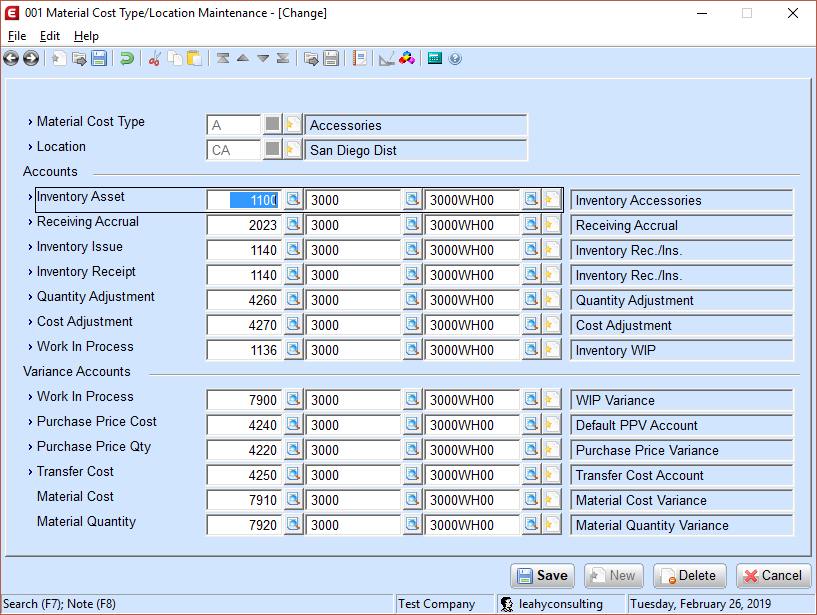Click the Cut scissors icon
The height and width of the screenshot is (615, 817).
(x=155, y=58)
